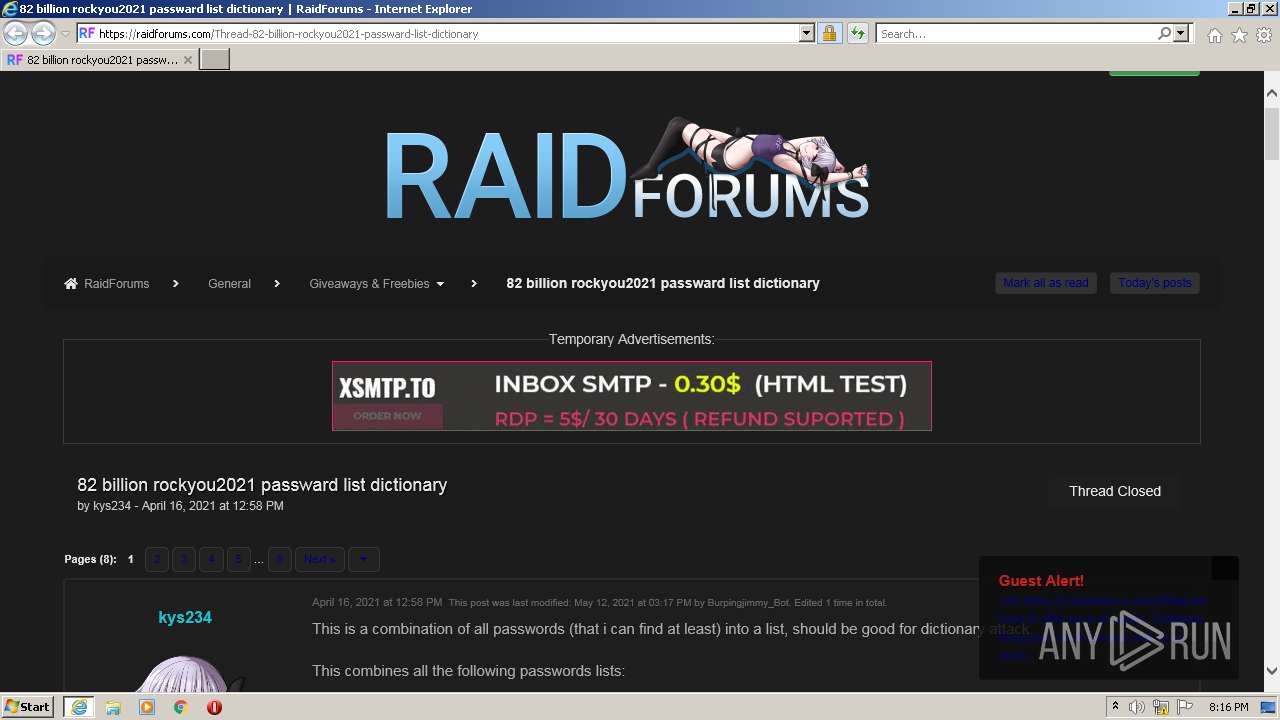Image resolution: width=1280 pixels, height=720 pixels.
Task: Open the red Opera taskbar icon
Action: [214, 707]
